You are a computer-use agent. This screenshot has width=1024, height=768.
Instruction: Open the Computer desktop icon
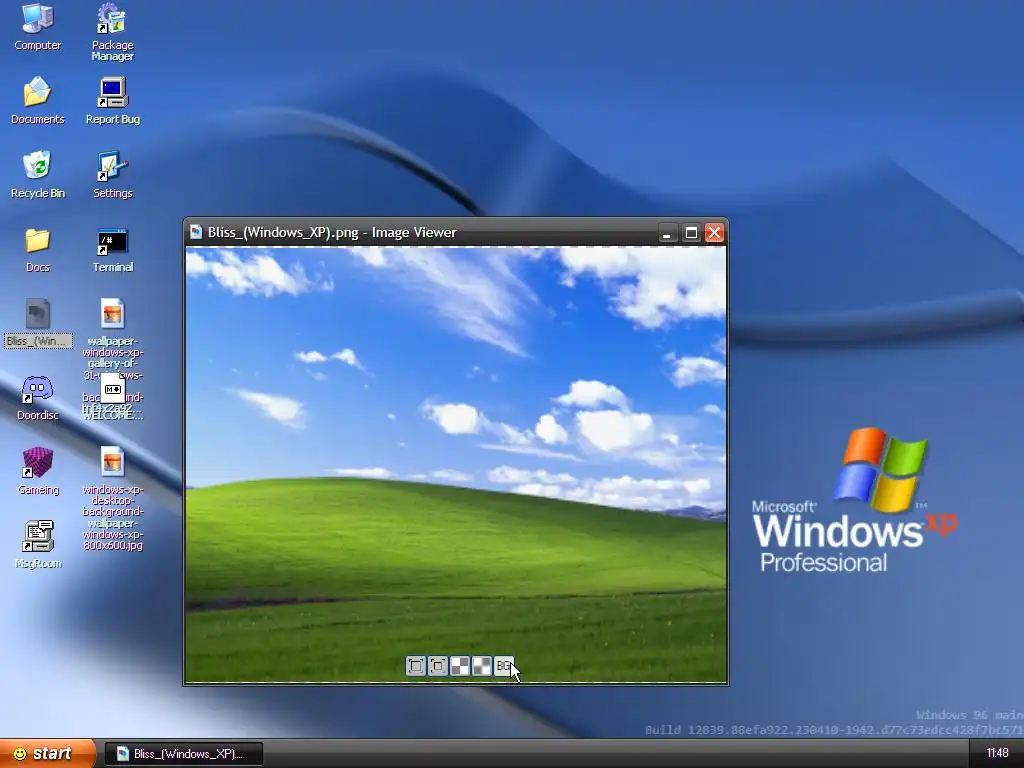pos(38,27)
